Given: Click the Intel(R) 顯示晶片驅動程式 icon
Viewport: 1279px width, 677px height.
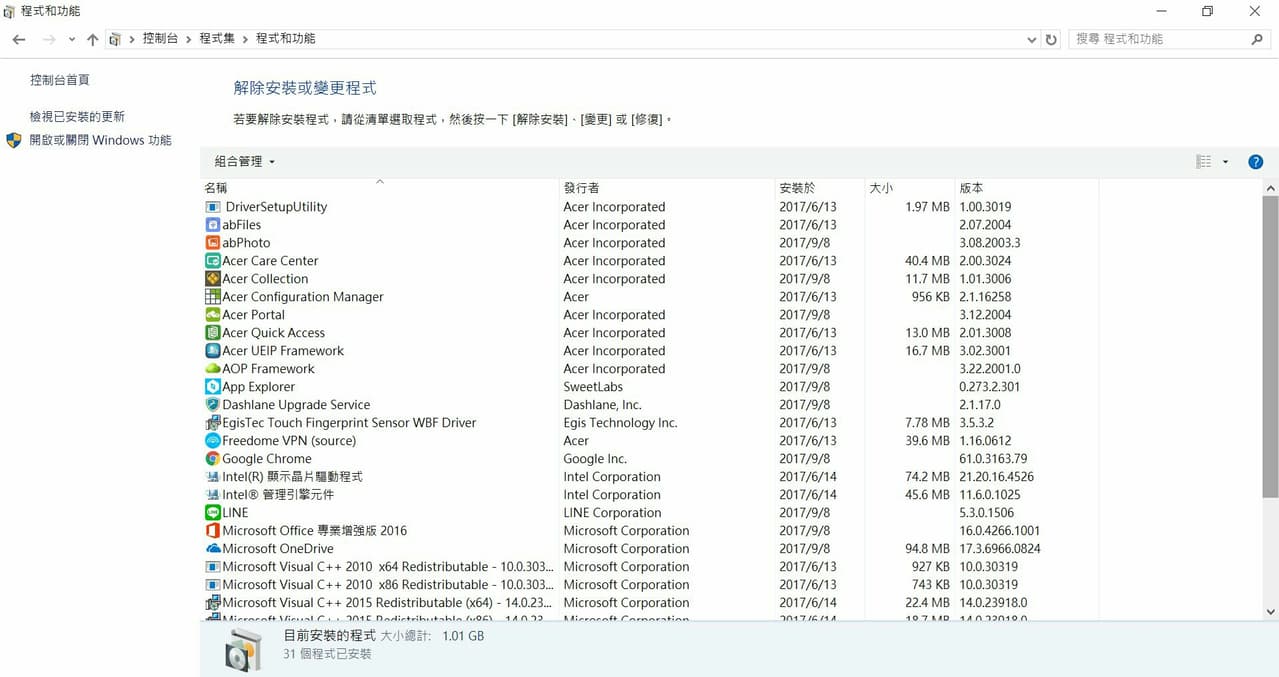Looking at the screenshot, I should [x=212, y=477].
